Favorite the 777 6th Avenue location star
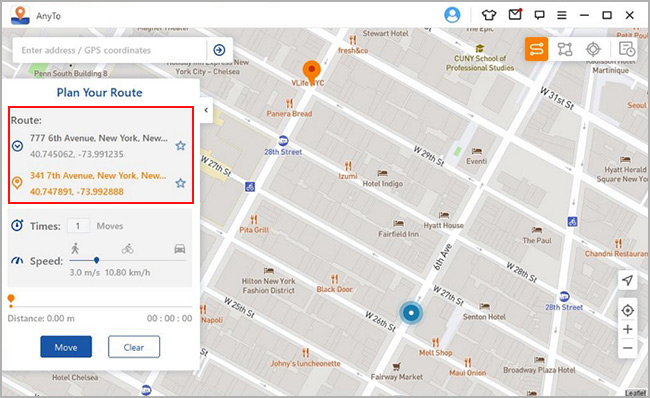Image resolution: width=650 pixels, height=398 pixels. point(180,146)
